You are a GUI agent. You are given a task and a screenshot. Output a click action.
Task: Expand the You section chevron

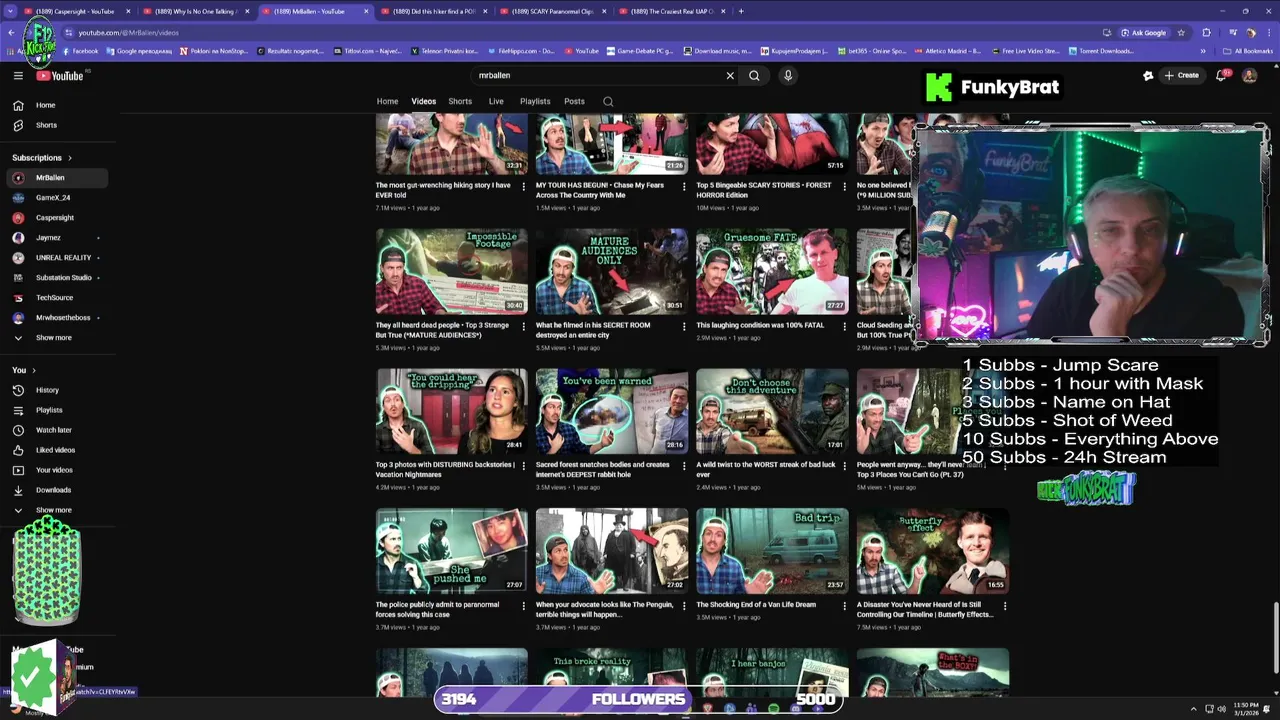[x=33, y=370]
